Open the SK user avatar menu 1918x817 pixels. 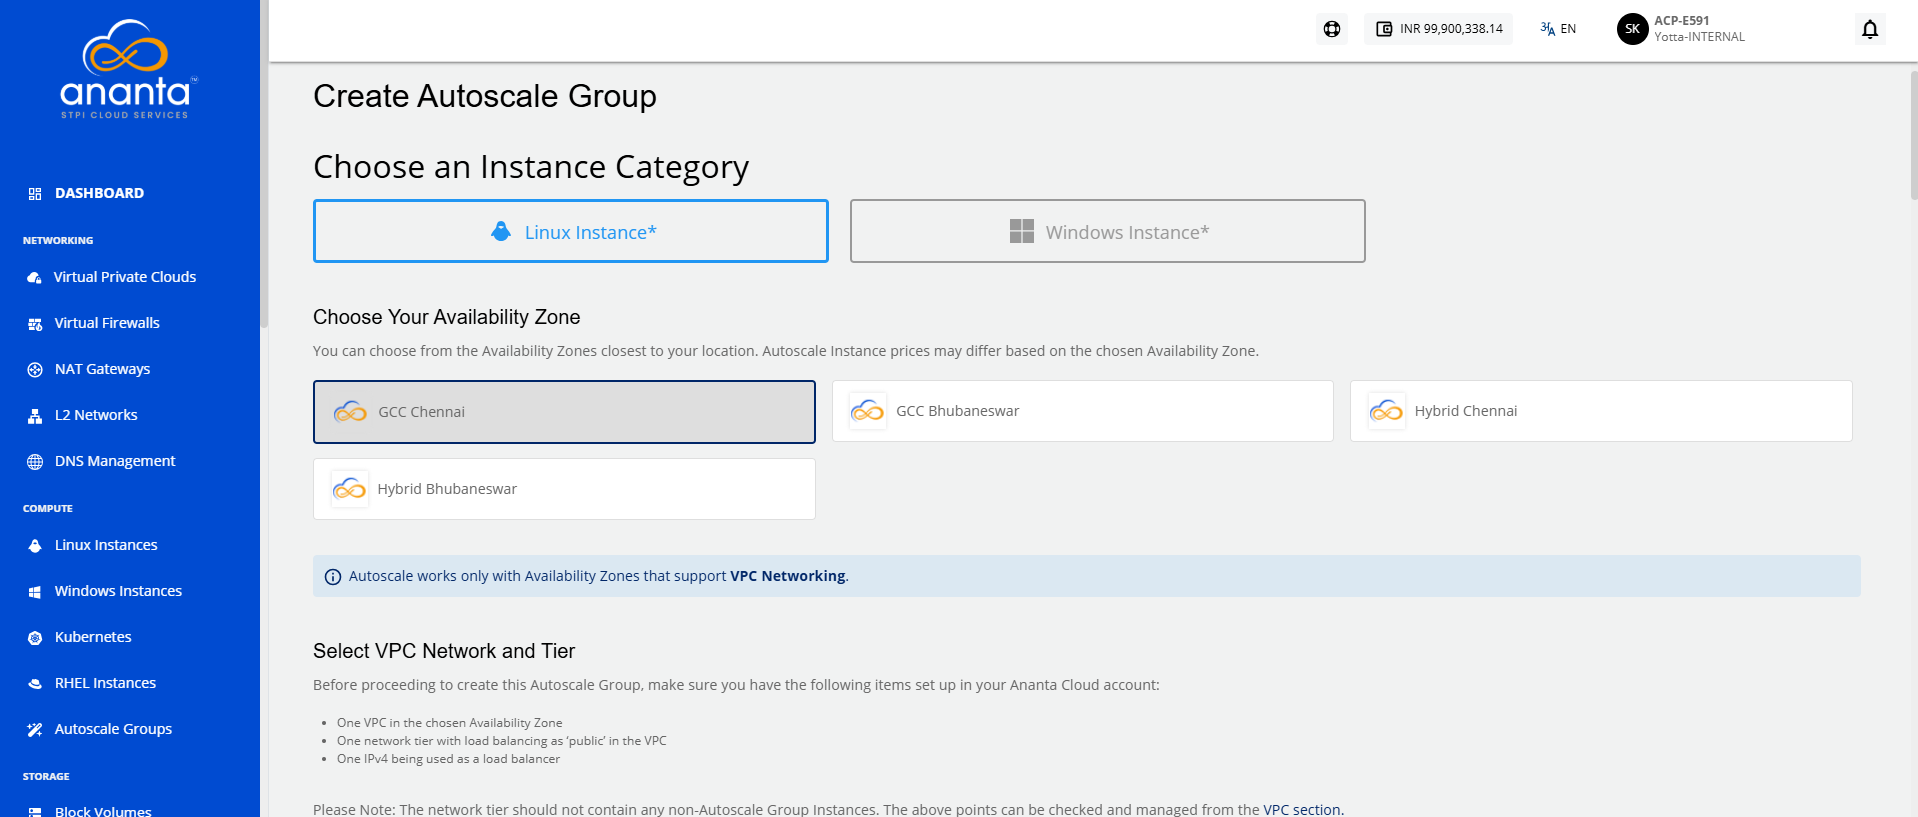[x=1632, y=29]
